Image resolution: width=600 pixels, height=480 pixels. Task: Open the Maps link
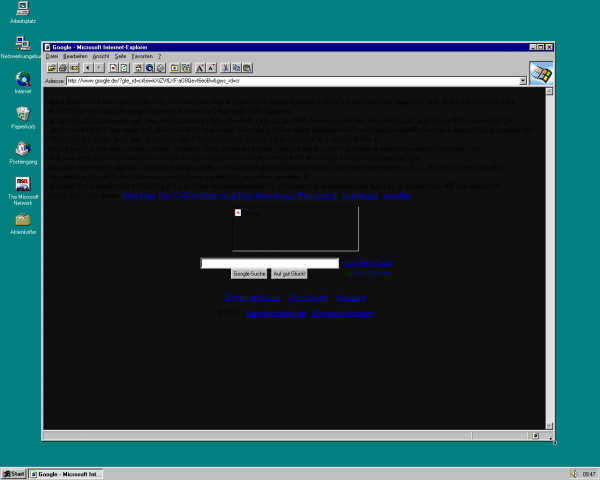pyautogui.click(x=148, y=196)
